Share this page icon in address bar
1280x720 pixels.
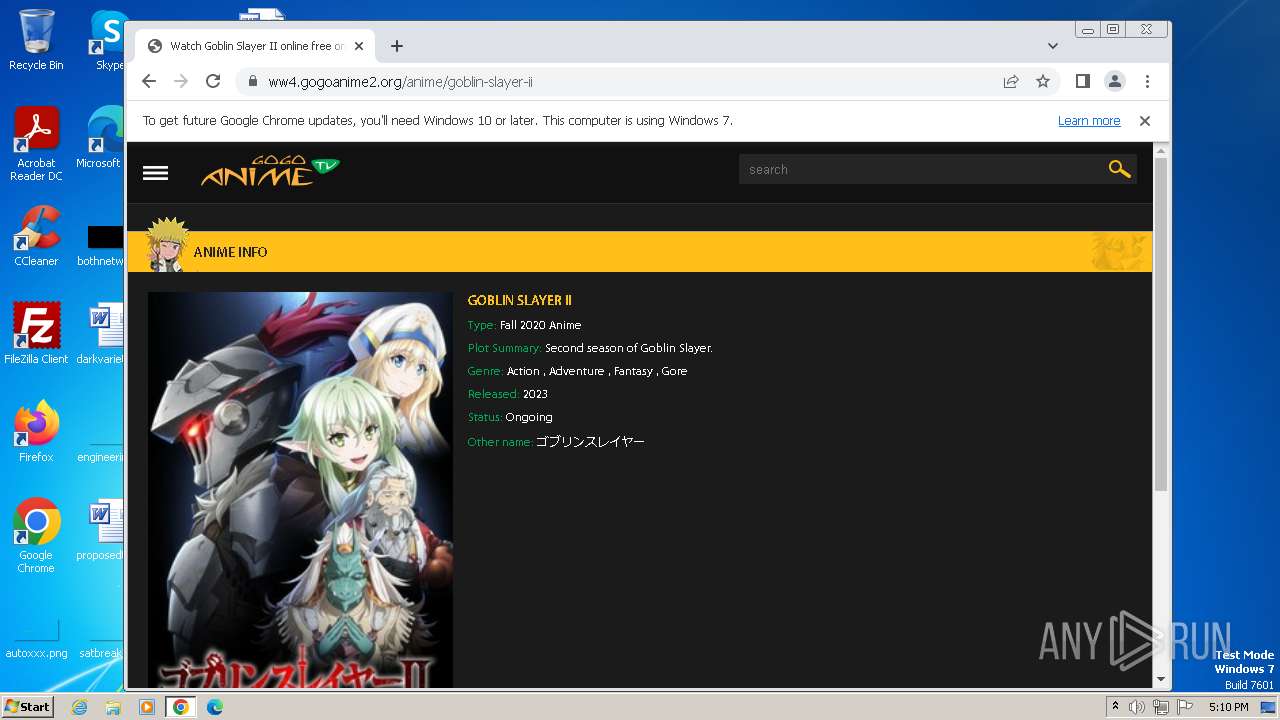[x=1011, y=81]
